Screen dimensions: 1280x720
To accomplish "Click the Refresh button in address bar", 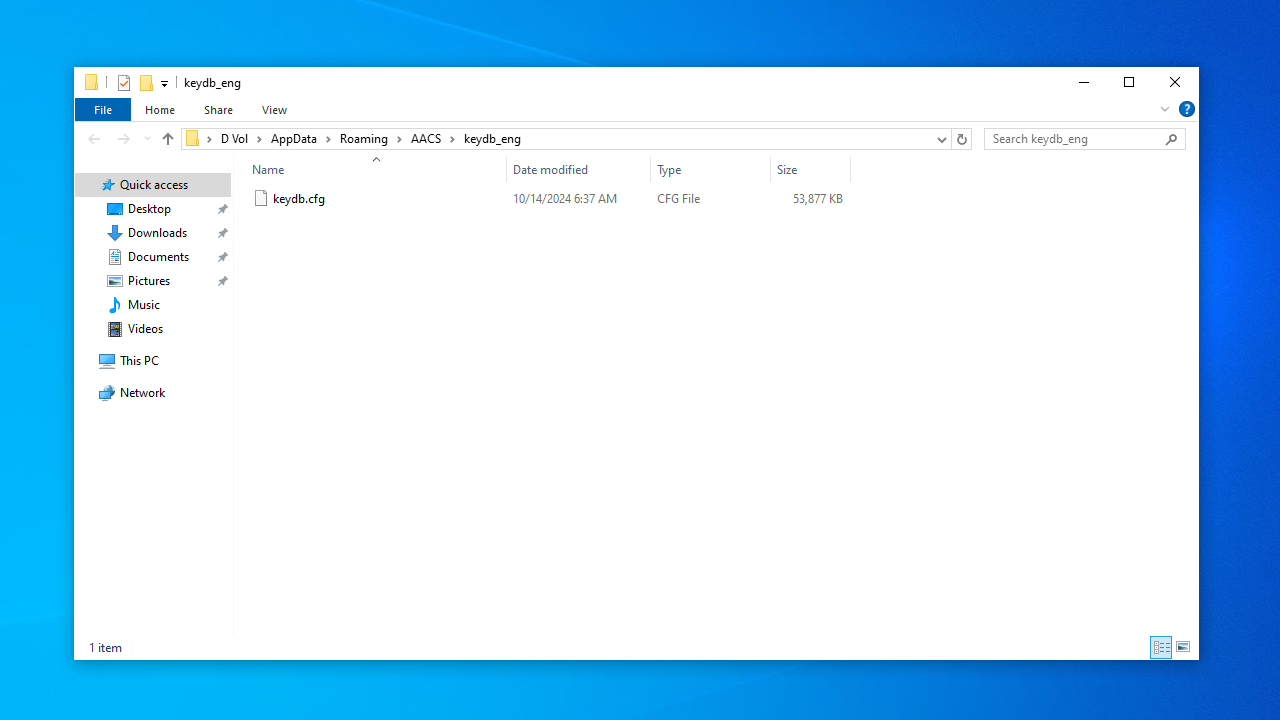I will click(x=962, y=139).
